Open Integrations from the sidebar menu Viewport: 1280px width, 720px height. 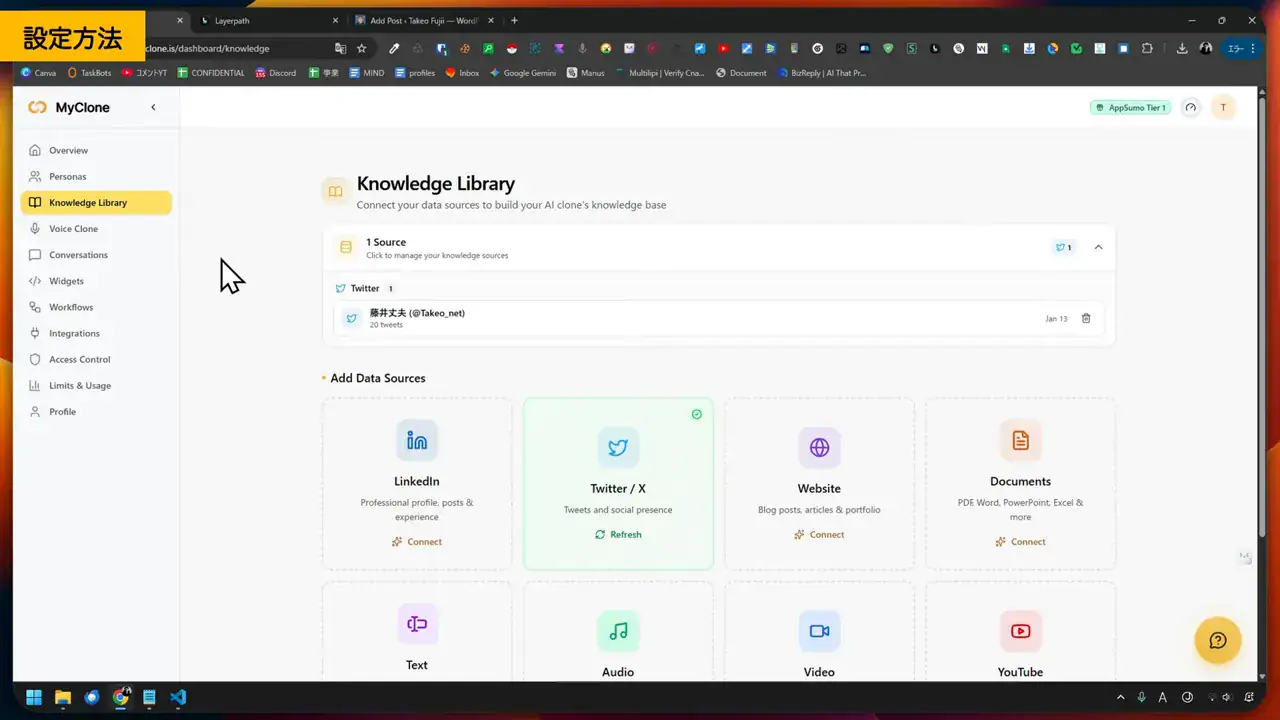(75, 333)
